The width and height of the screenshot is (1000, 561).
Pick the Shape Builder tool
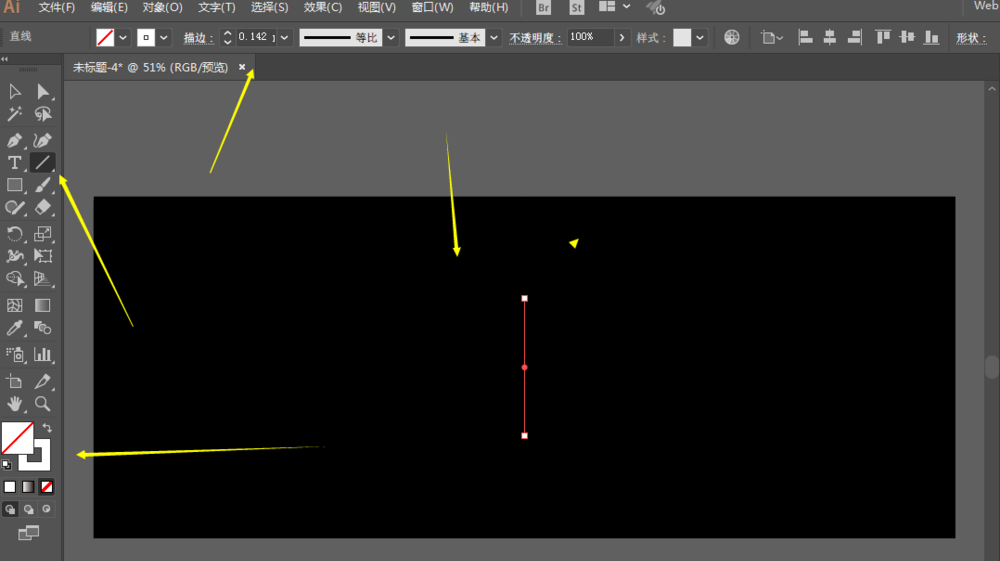[15, 279]
